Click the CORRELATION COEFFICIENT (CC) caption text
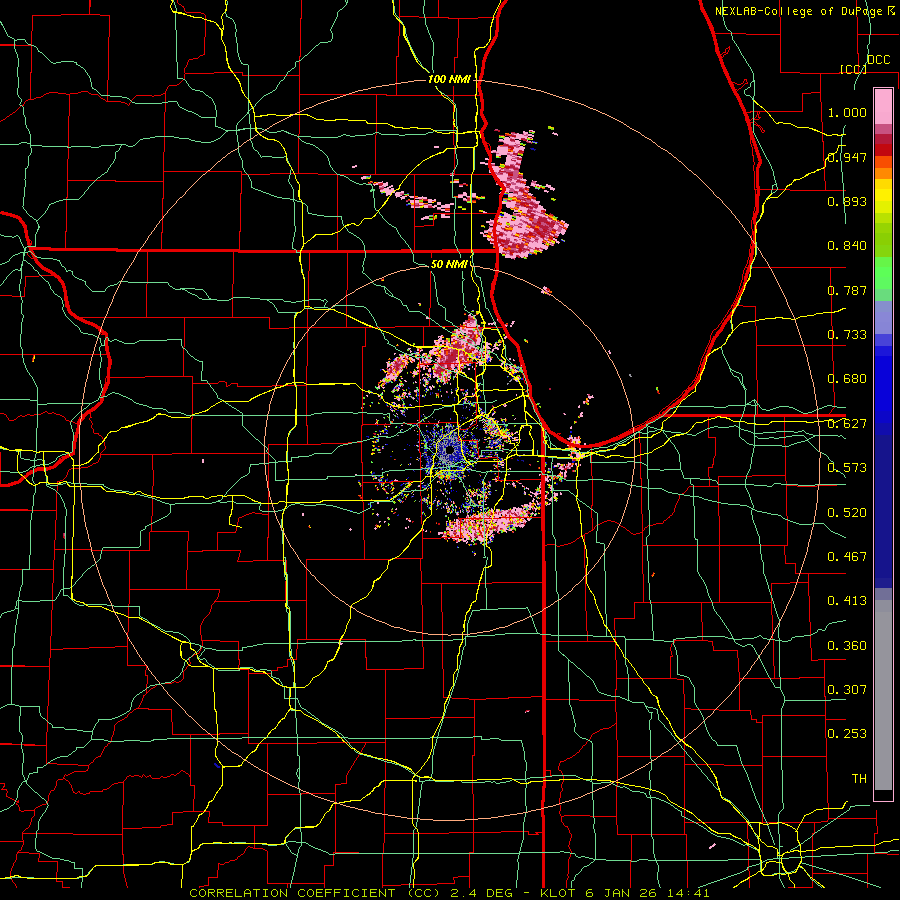900x900 pixels. [315, 893]
